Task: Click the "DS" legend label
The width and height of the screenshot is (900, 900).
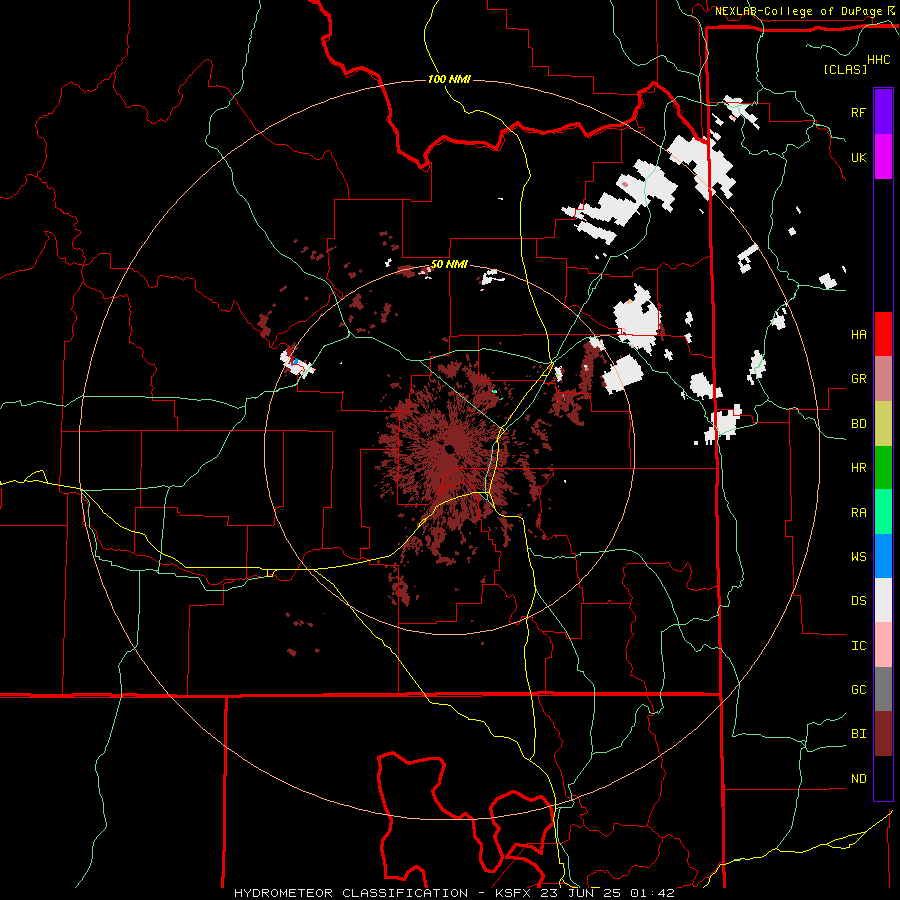Action: (859, 601)
